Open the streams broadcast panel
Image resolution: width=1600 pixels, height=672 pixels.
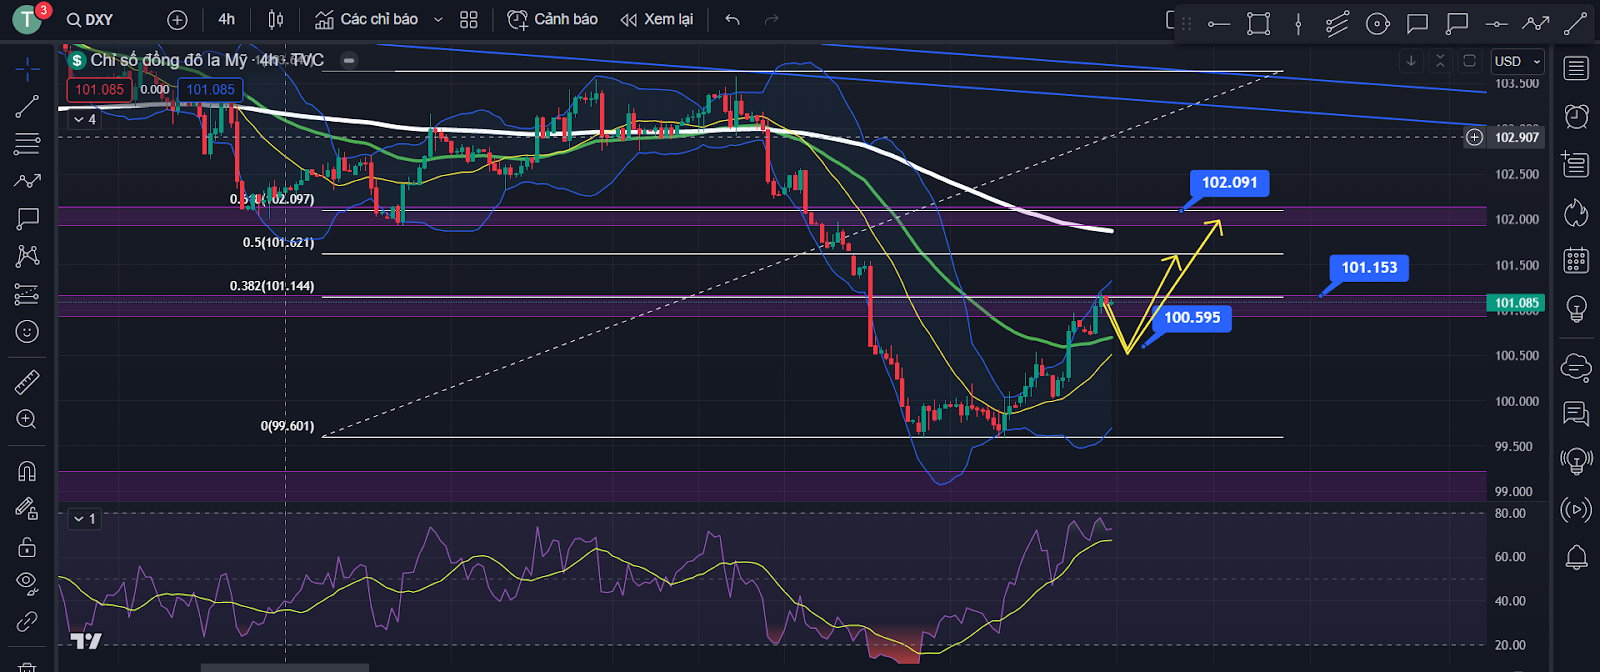pyautogui.click(x=1576, y=510)
